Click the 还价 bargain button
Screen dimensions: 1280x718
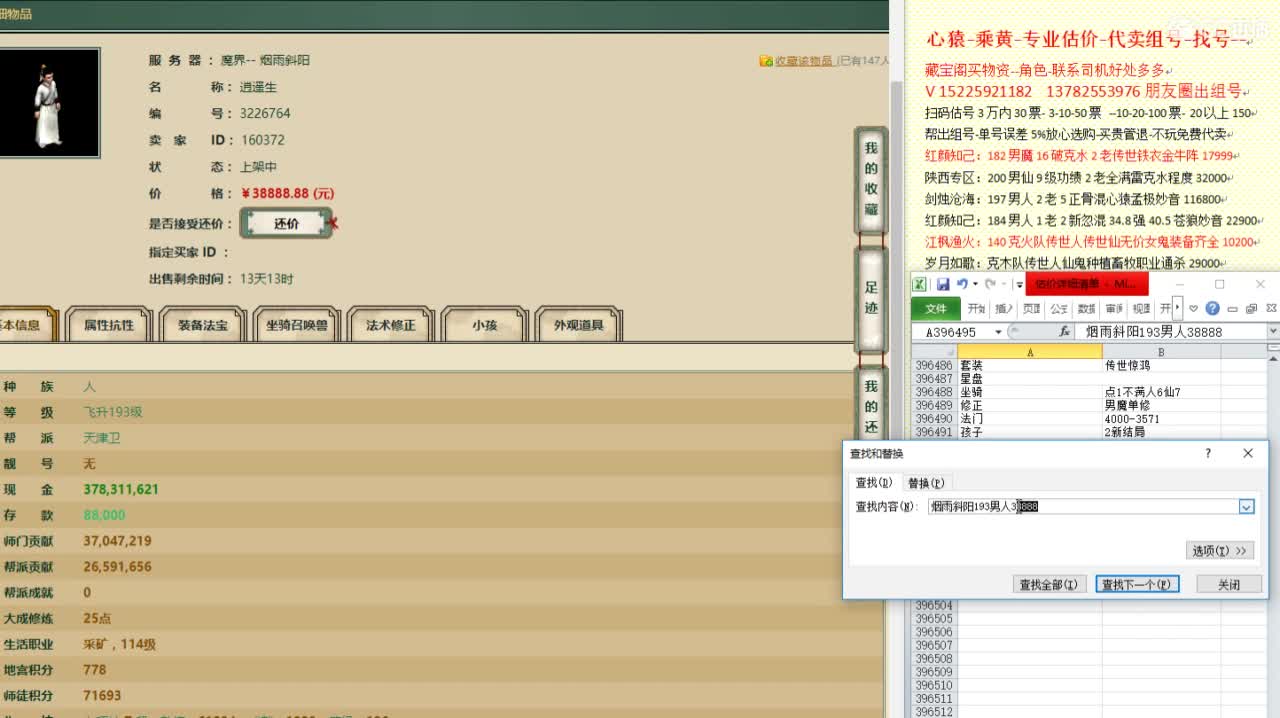(x=287, y=224)
